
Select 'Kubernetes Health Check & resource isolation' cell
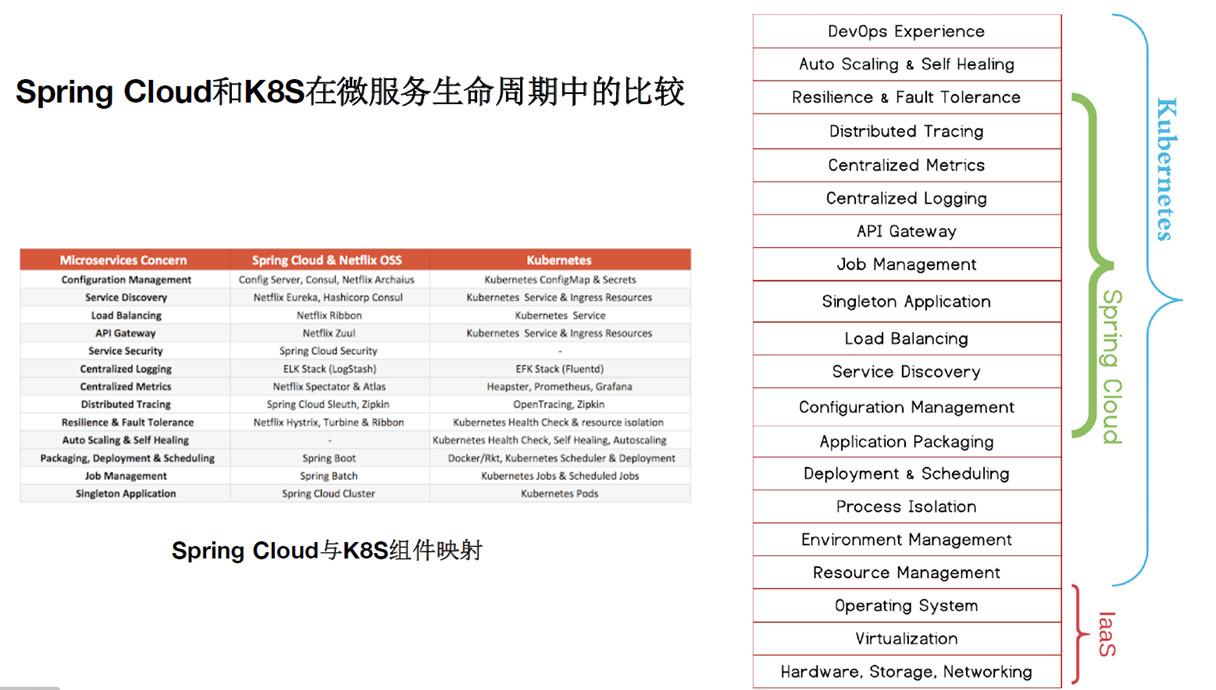coord(559,423)
